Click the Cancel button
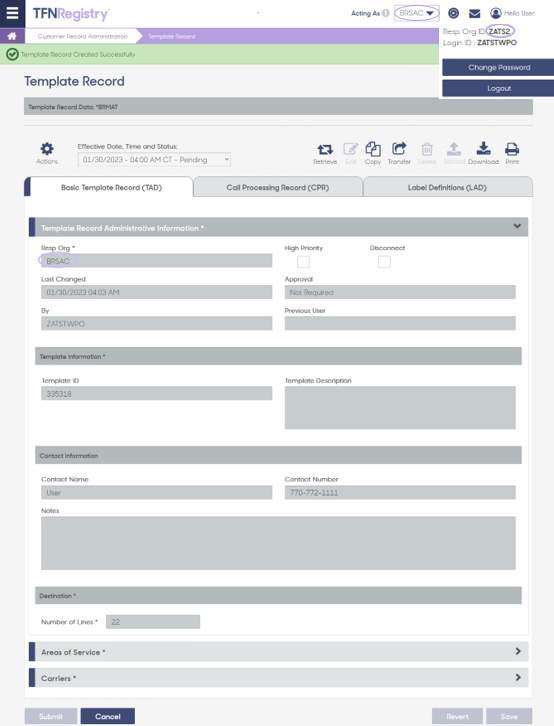The image size is (554, 726). [x=108, y=716]
